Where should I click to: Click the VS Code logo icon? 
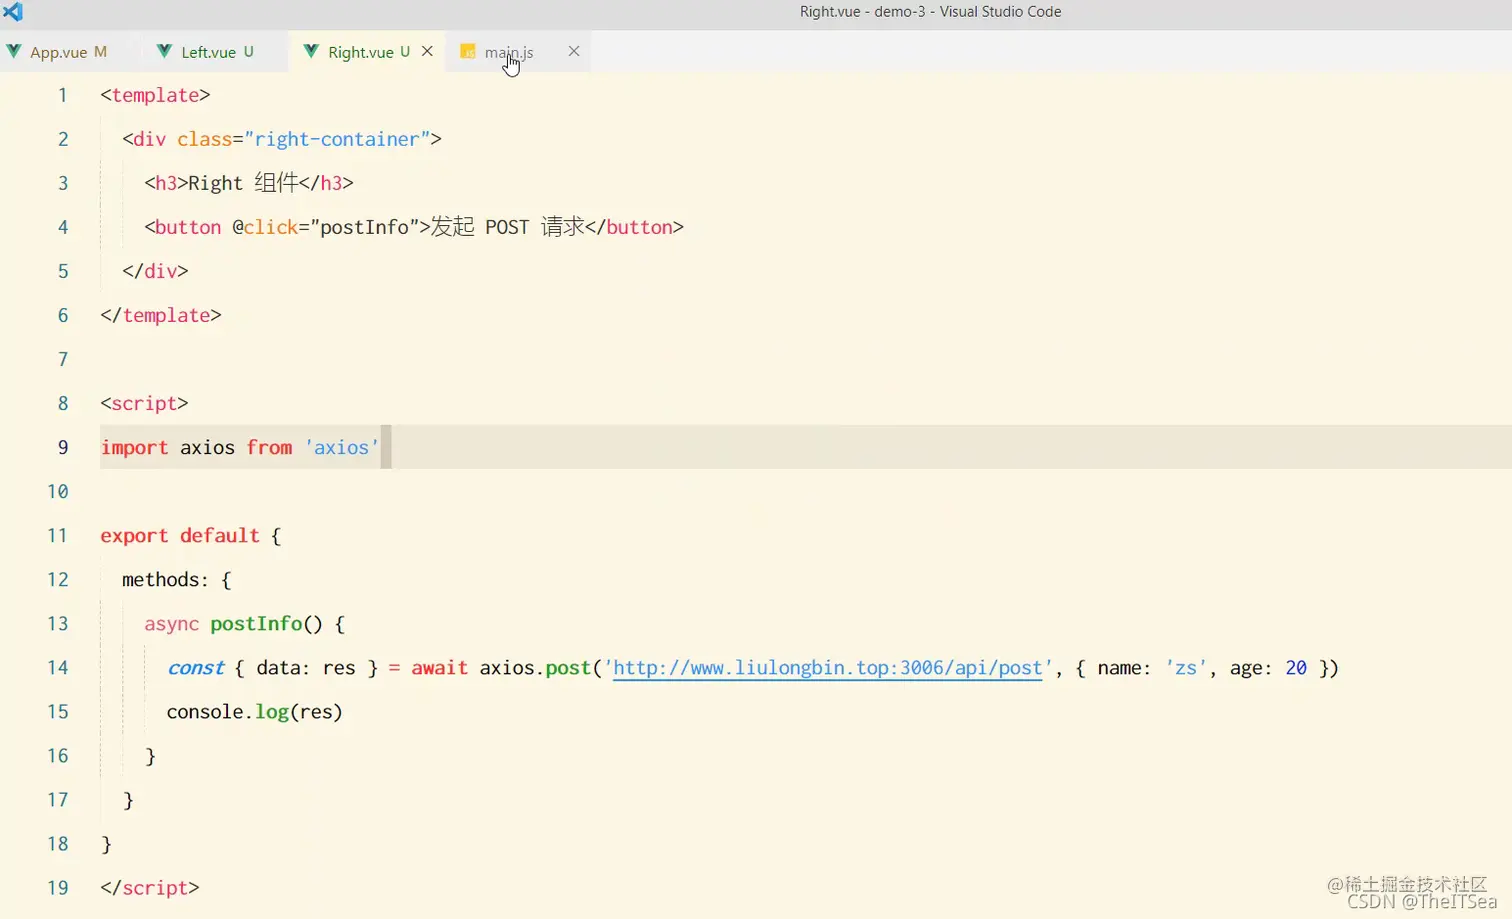13,12
